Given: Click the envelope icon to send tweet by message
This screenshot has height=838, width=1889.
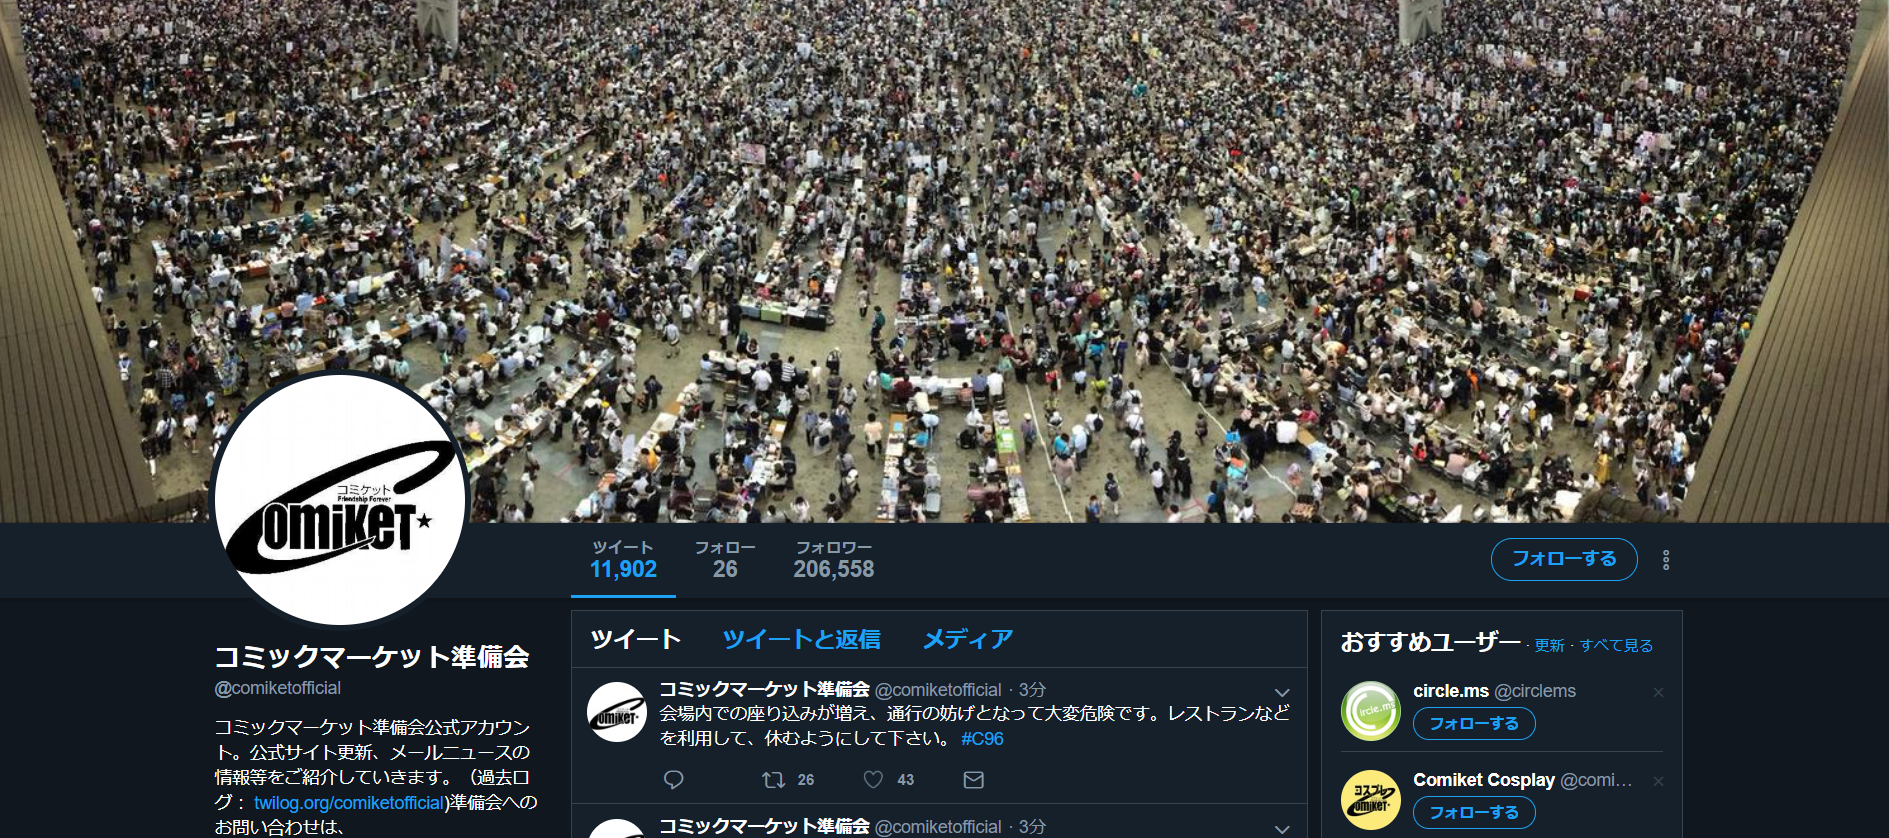Looking at the screenshot, I should [x=973, y=780].
